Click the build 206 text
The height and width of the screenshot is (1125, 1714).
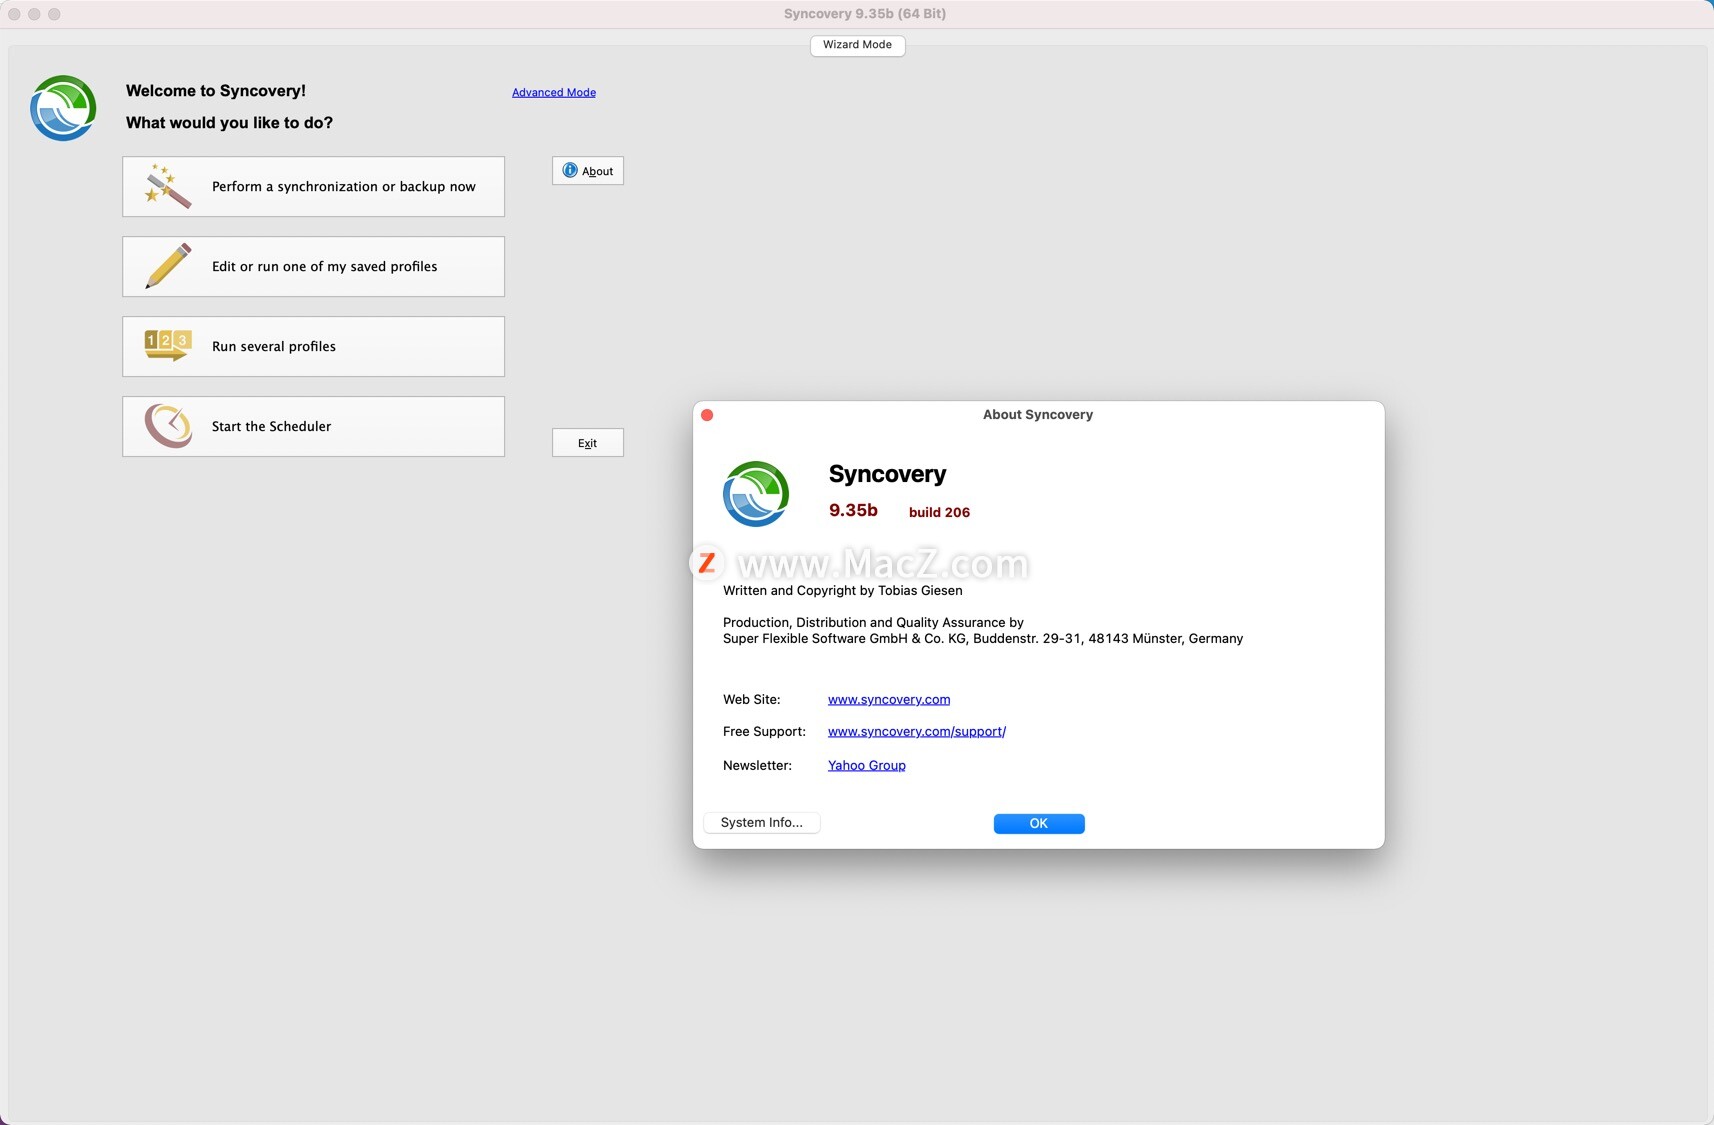click(x=939, y=512)
